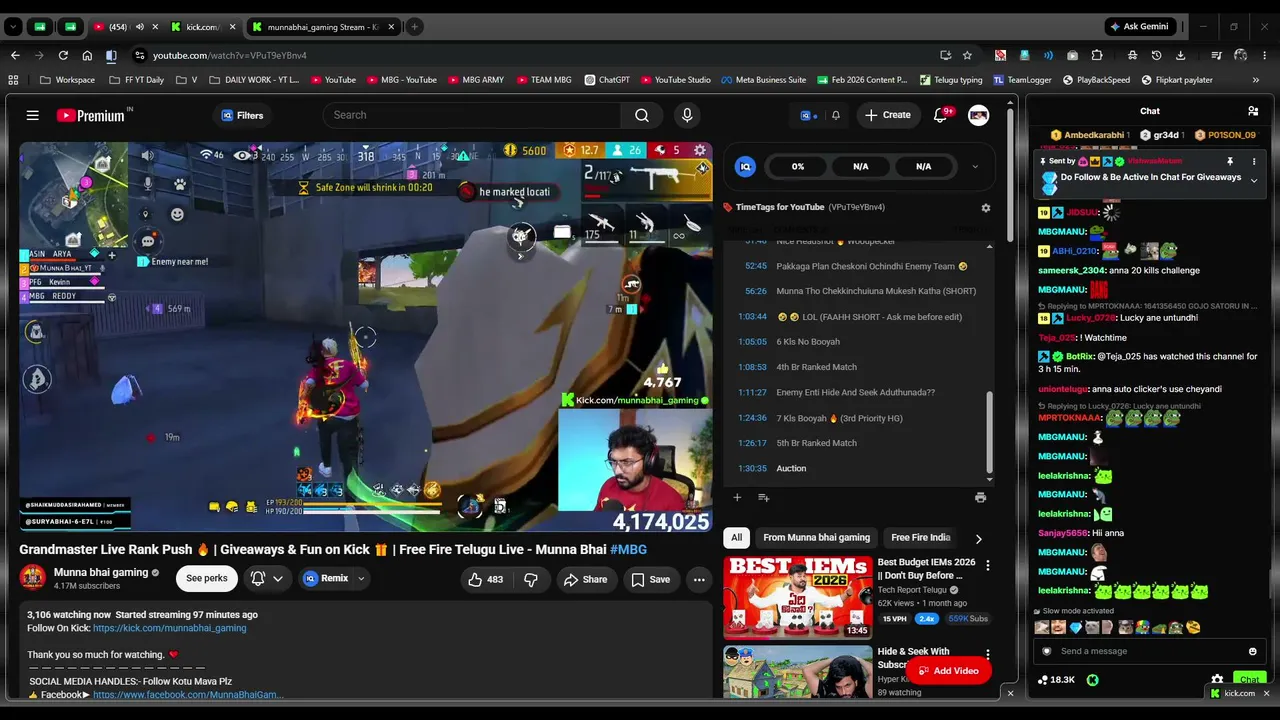
Task: Click the add-to-list icon under TimeTags
Action: [763, 497]
